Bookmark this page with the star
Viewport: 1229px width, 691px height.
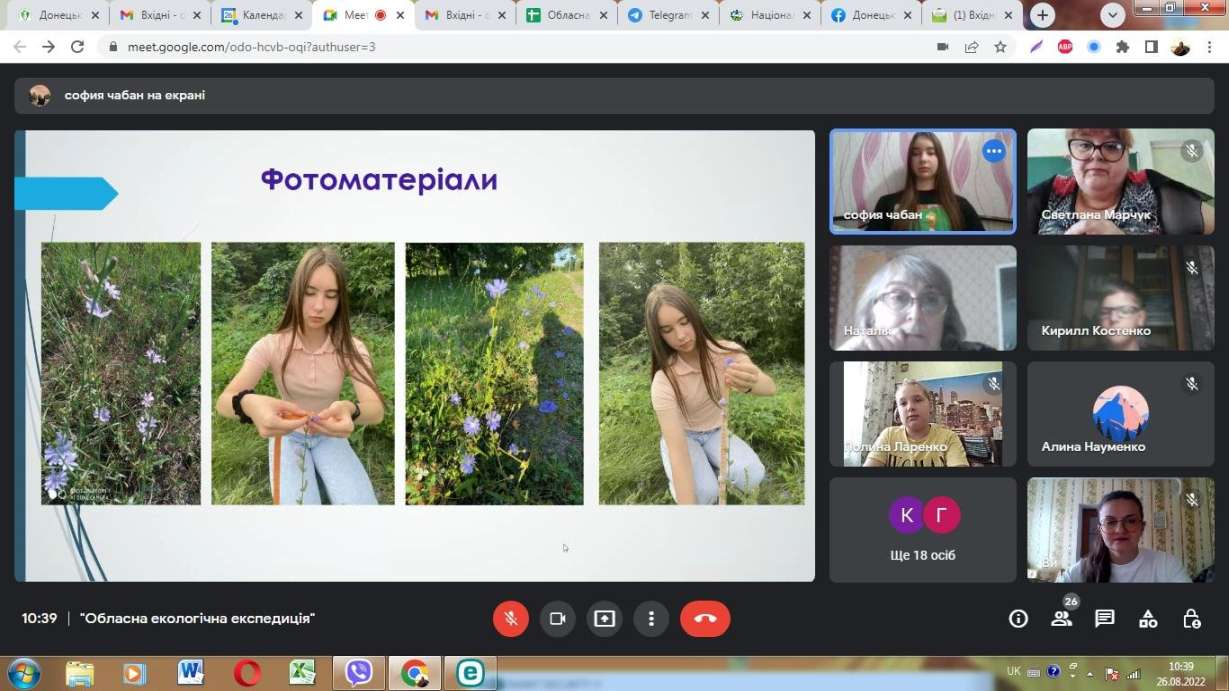1000,47
